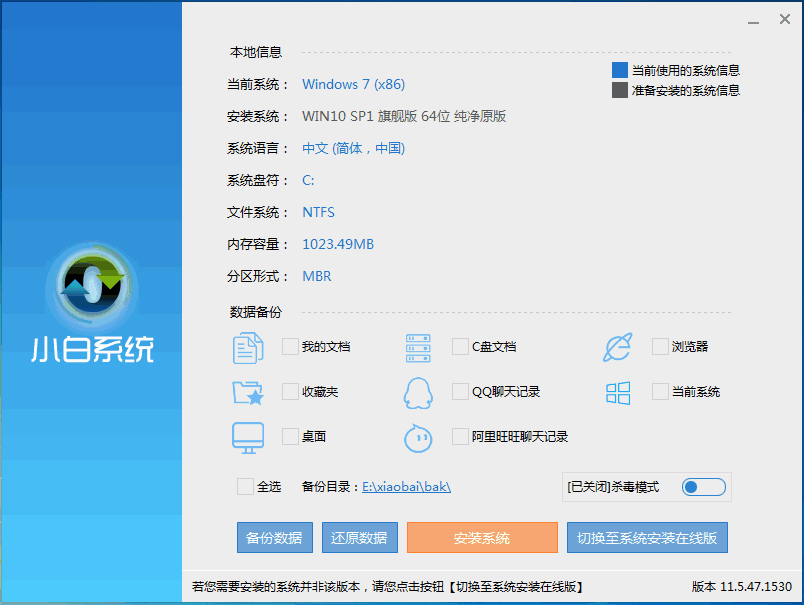
Task: Check the QQ聊天记录 backup checkbox
Action: coord(460,392)
